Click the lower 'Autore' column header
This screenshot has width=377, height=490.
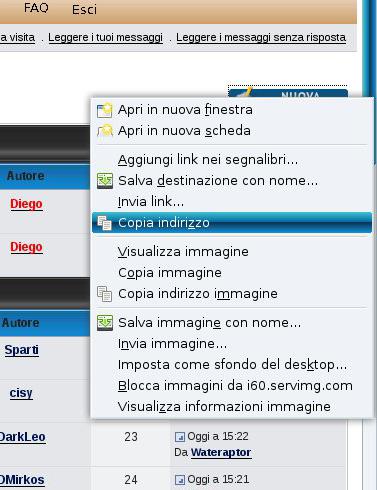pos(21,323)
